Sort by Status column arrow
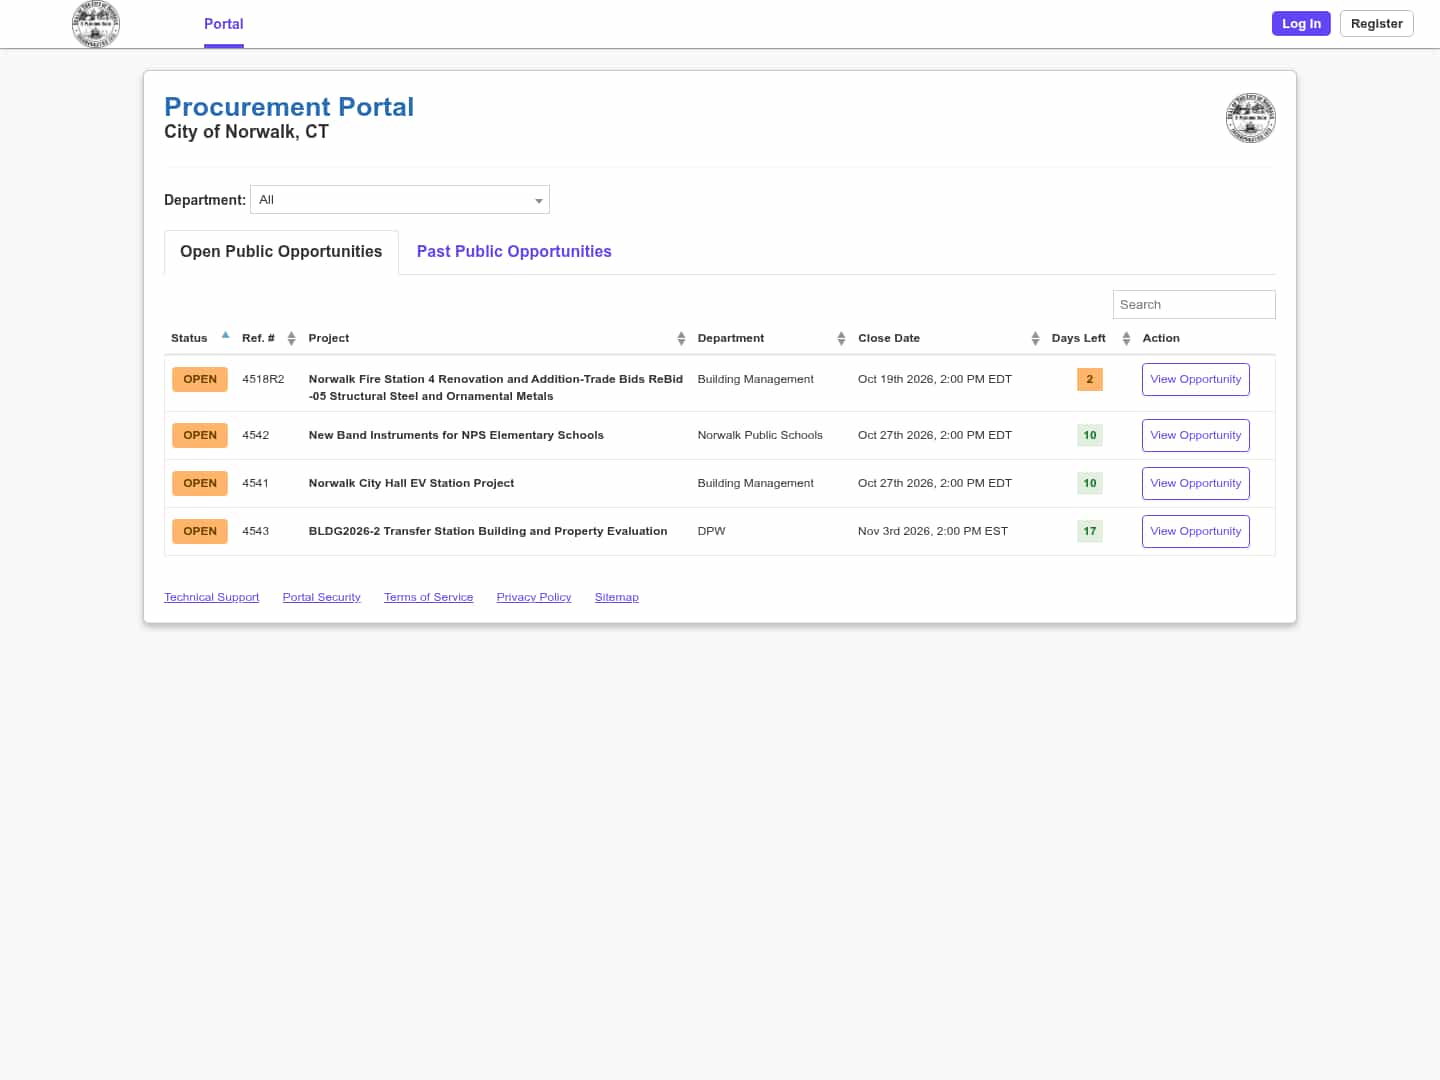1440x1080 pixels. [226, 336]
